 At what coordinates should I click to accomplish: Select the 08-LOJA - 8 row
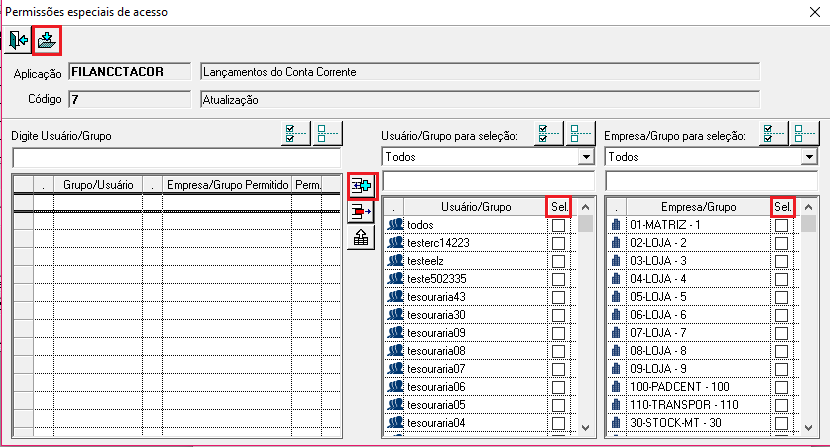coord(703,351)
